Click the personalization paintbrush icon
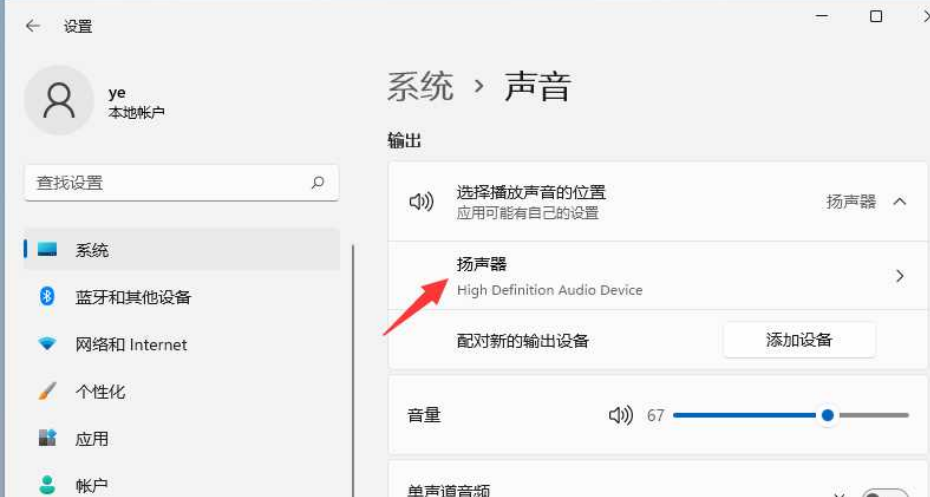930x497 pixels. (47, 391)
